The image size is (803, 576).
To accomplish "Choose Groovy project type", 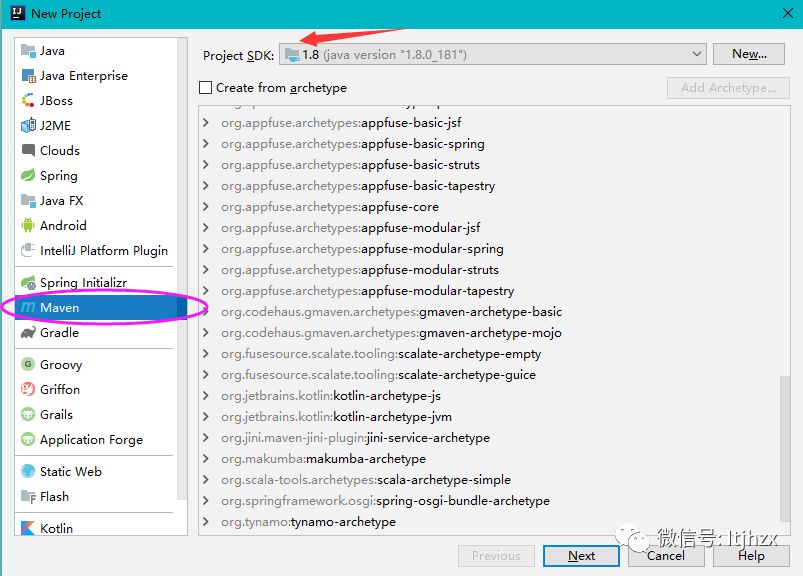I will pyautogui.click(x=96, y=364).
